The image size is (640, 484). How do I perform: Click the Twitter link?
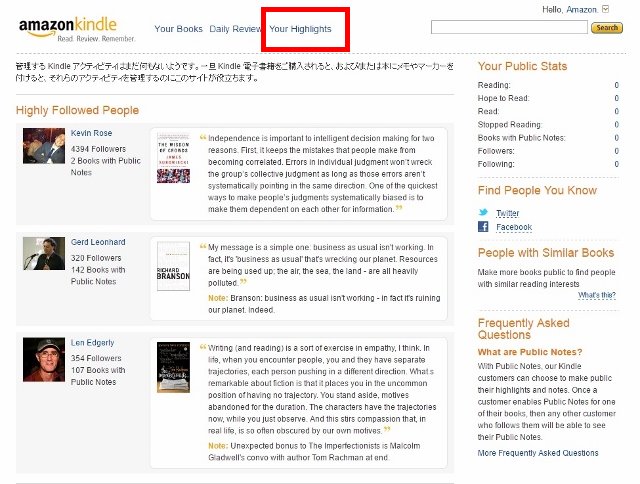pos(507,213)
